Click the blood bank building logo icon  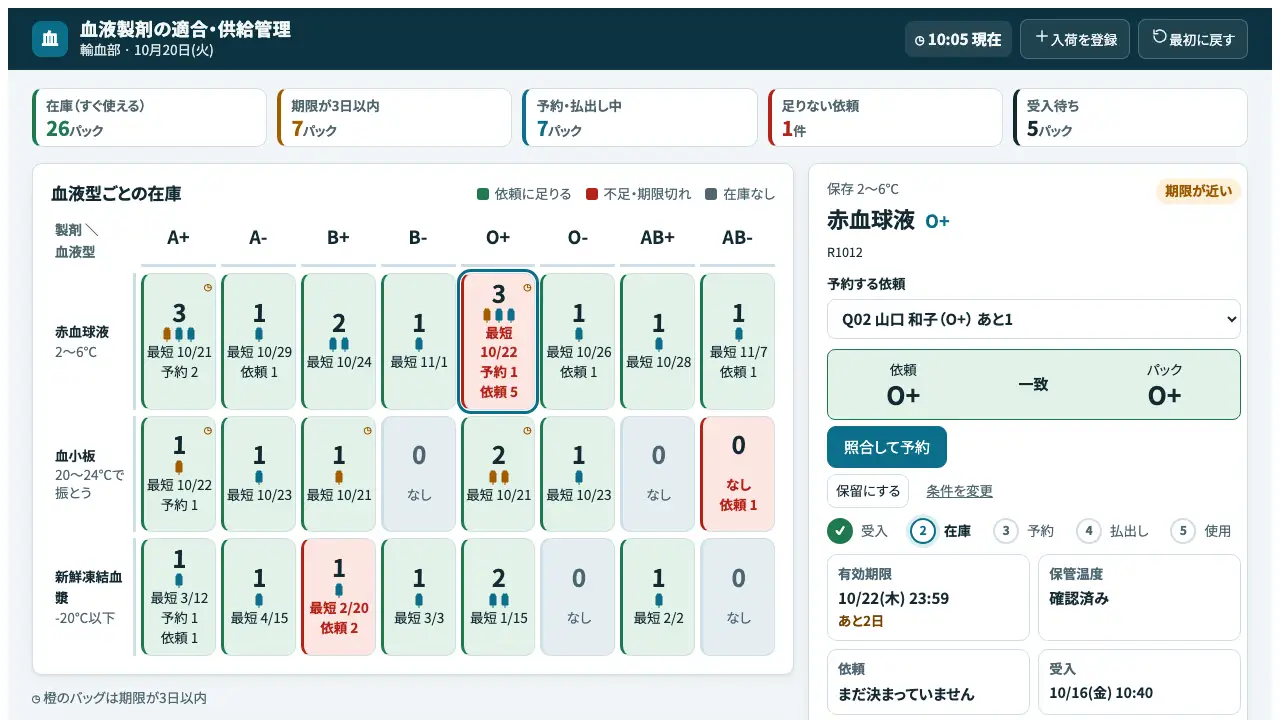(50, 39)
